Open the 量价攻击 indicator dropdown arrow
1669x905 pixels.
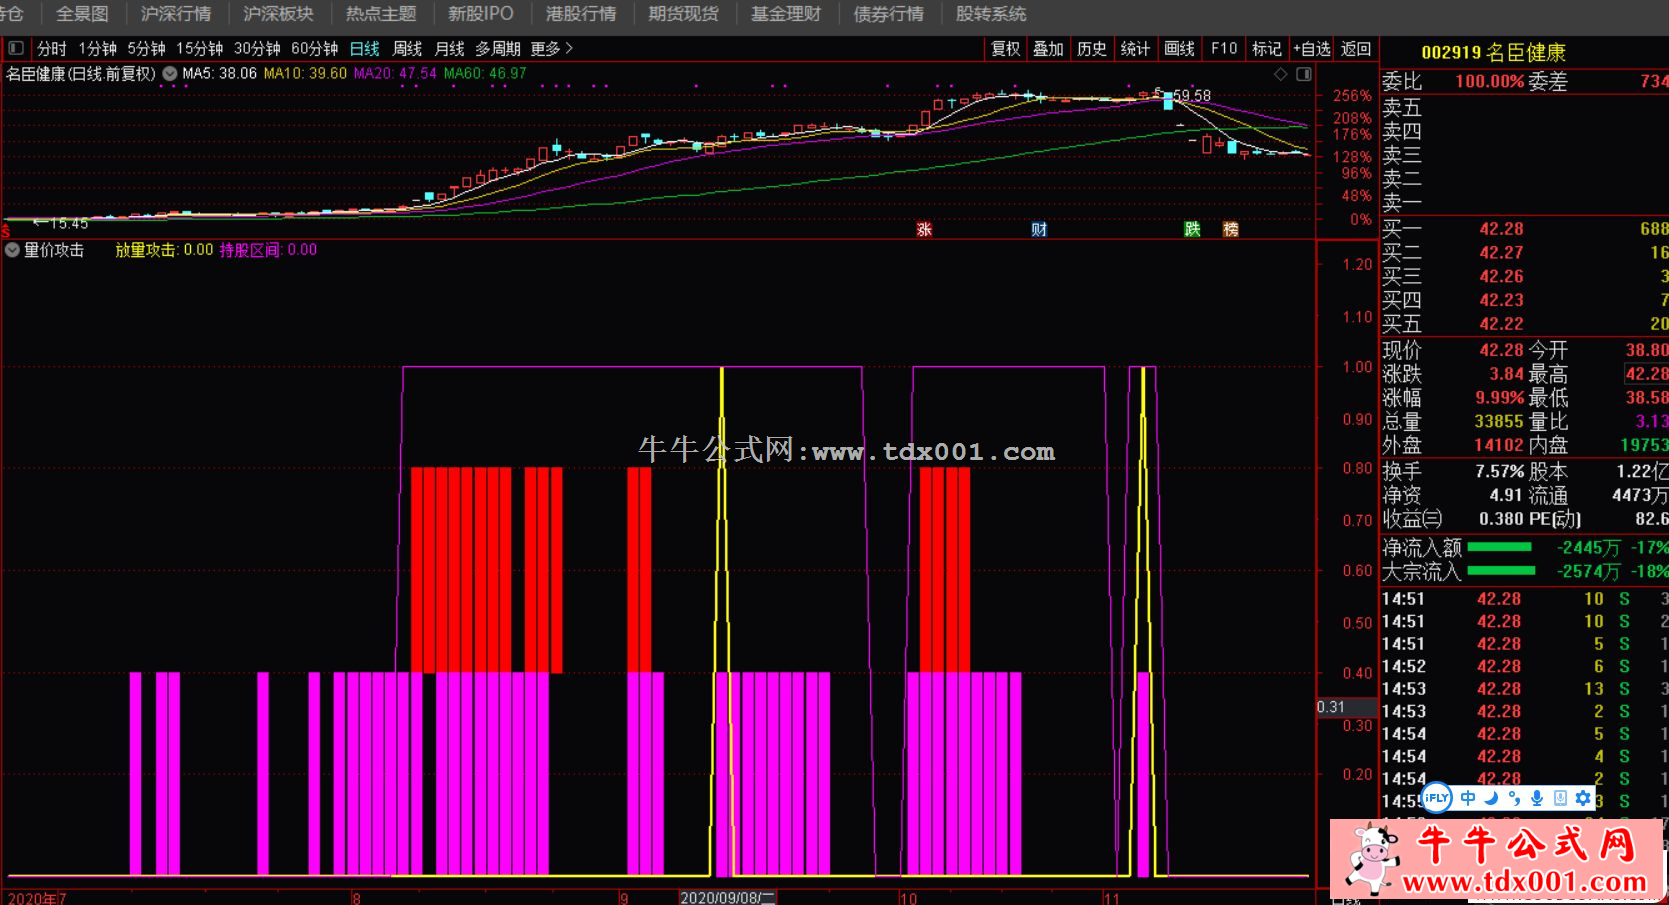click(12, 250)
